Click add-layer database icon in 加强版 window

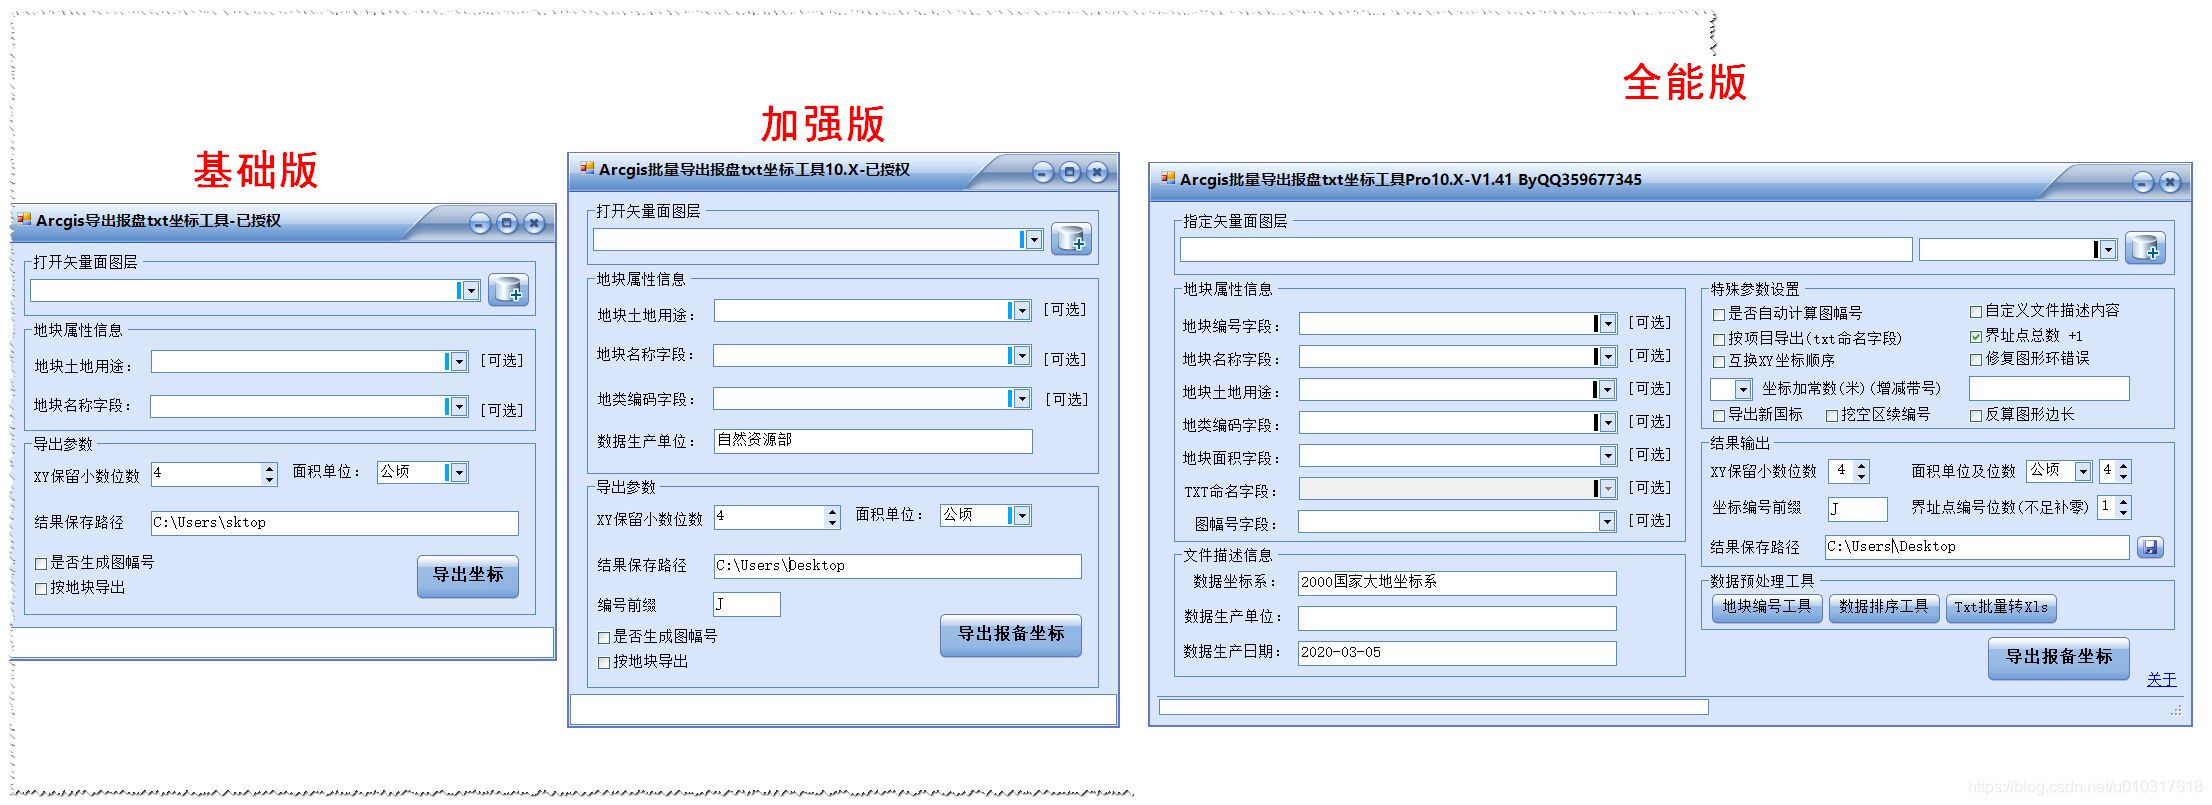pyautogui.click(x=1071, y=239)
